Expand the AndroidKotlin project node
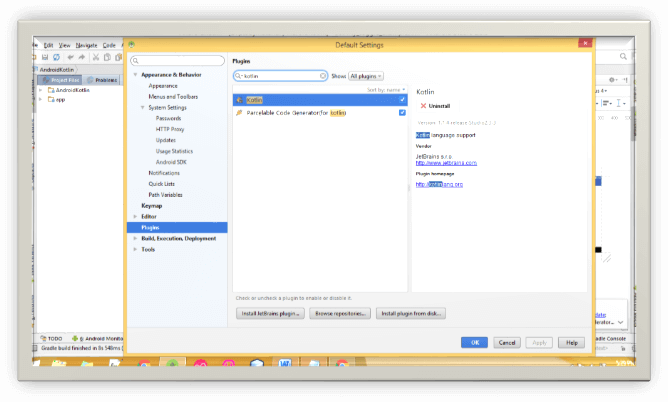Screen dimensions: 668x402 tap(41, 90)
